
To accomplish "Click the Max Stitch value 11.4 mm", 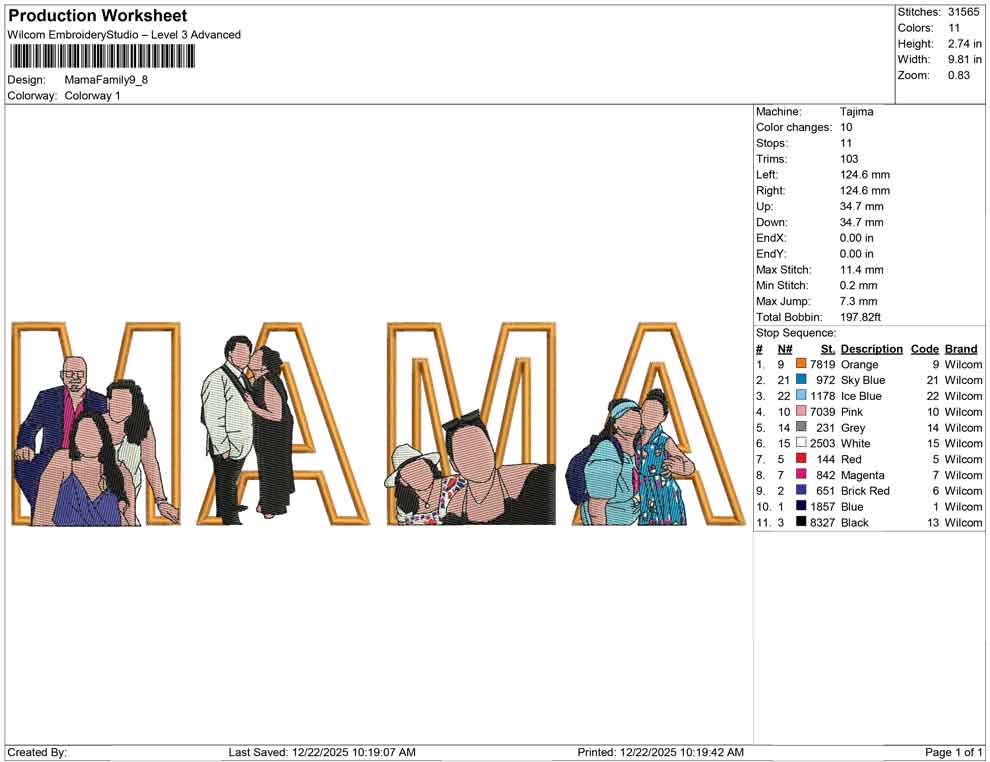I will tap(862, 270).
